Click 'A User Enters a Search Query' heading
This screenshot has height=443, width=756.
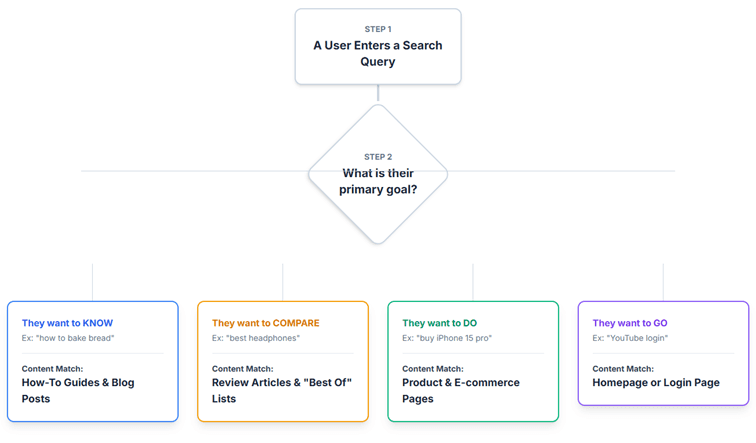click(x=378, y=54)
